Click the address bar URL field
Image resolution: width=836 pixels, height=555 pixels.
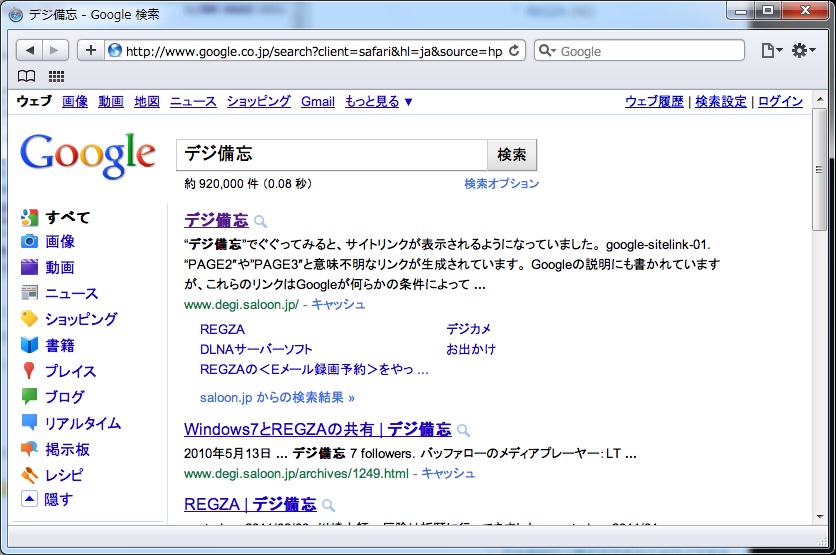(x=314, y=51)
